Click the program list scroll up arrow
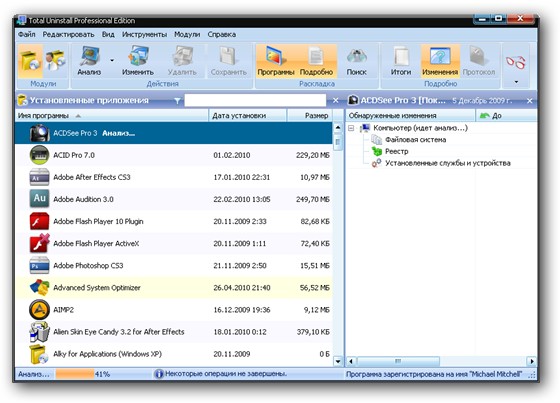This screenshot has height=403, width=560. click(338, 127)
